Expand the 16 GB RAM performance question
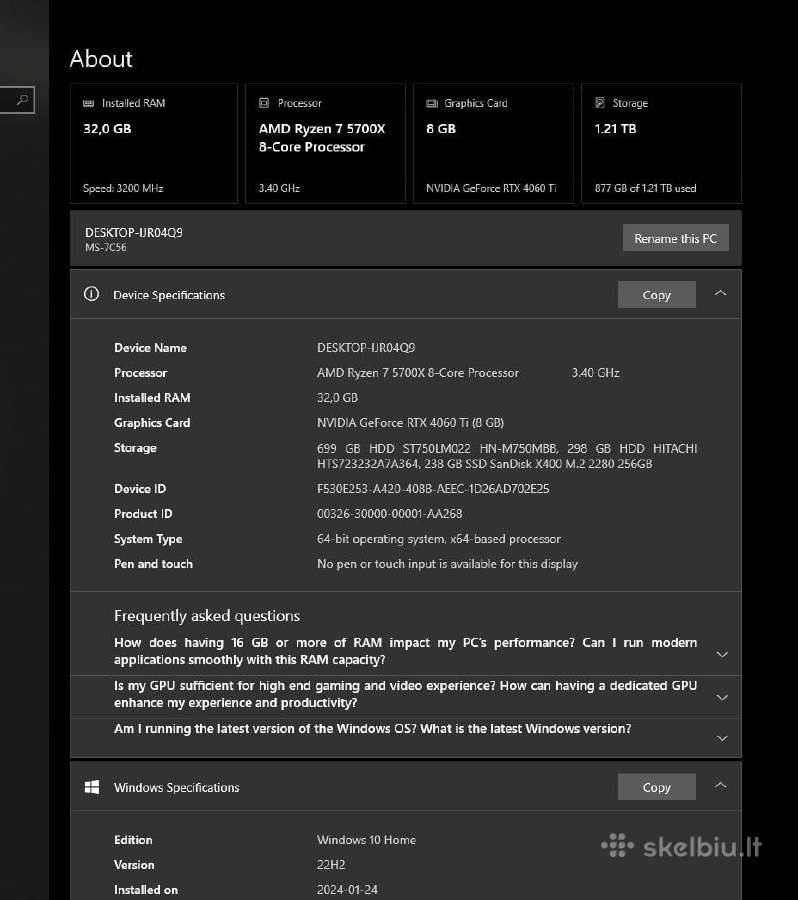 click(x=722, y=654)
